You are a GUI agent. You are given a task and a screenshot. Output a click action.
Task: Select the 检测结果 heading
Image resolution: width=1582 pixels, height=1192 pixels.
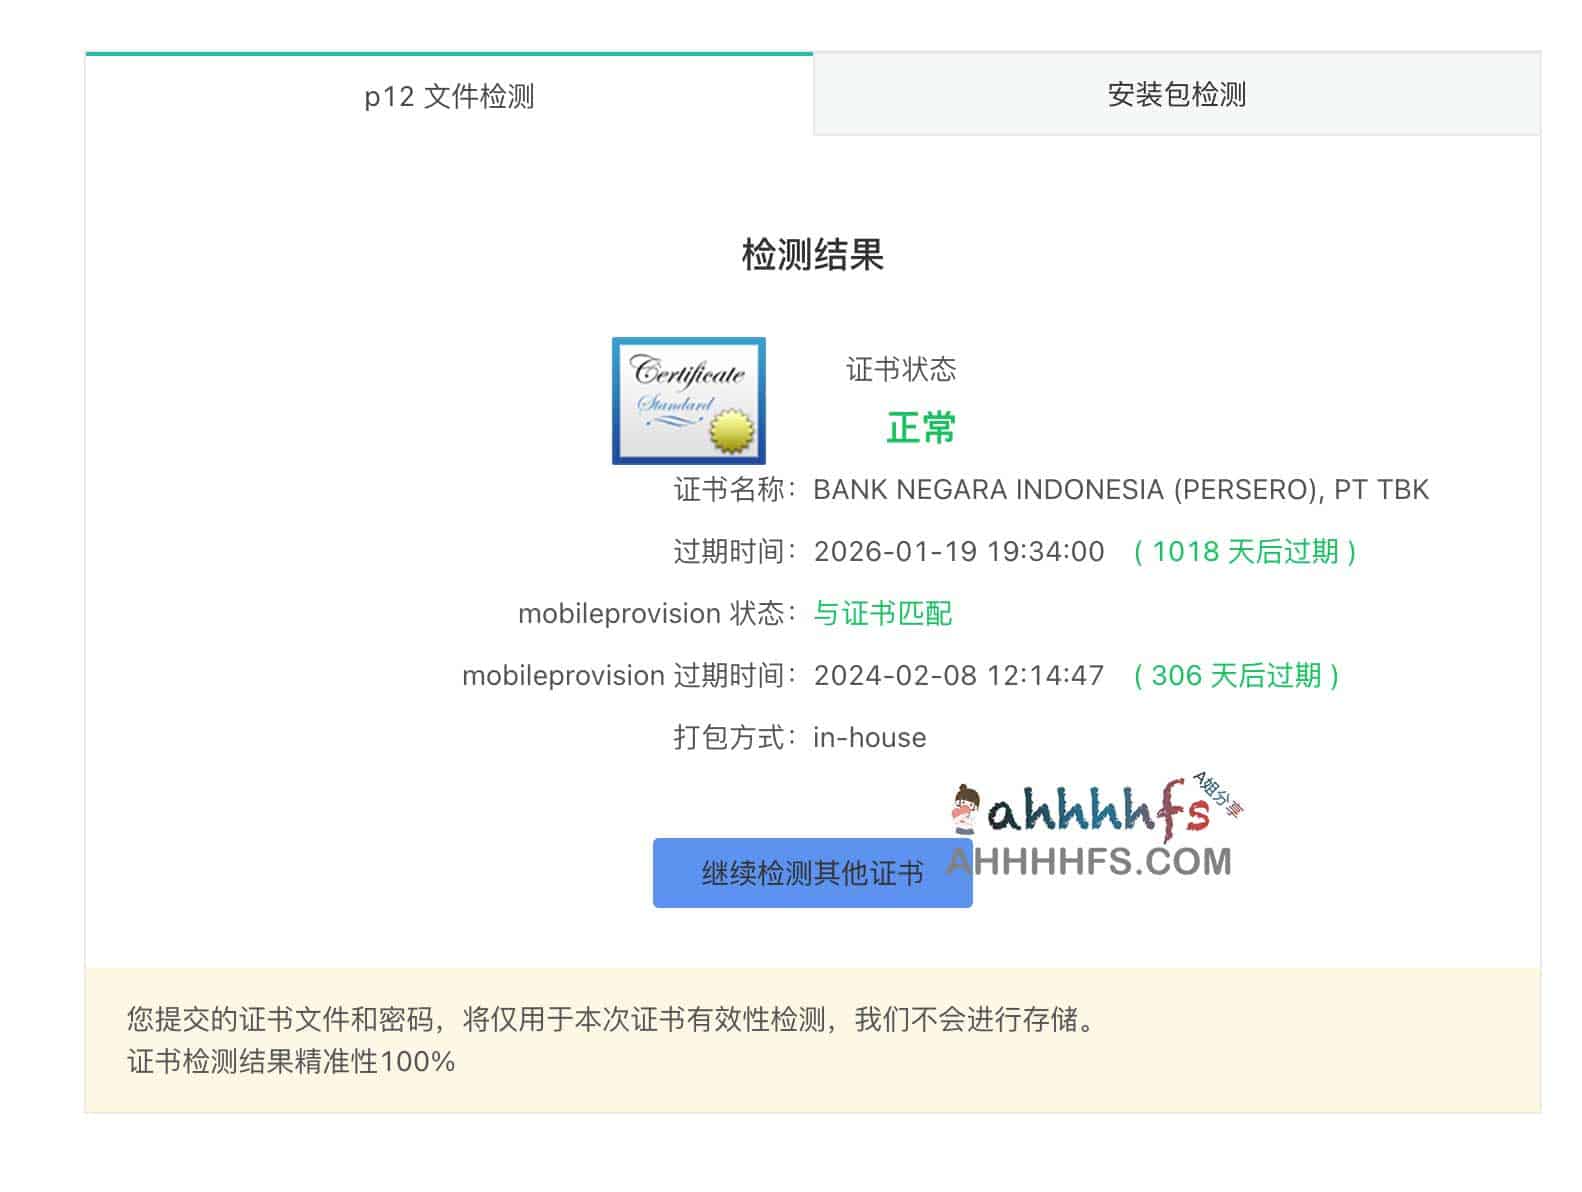tap(812, 255)
